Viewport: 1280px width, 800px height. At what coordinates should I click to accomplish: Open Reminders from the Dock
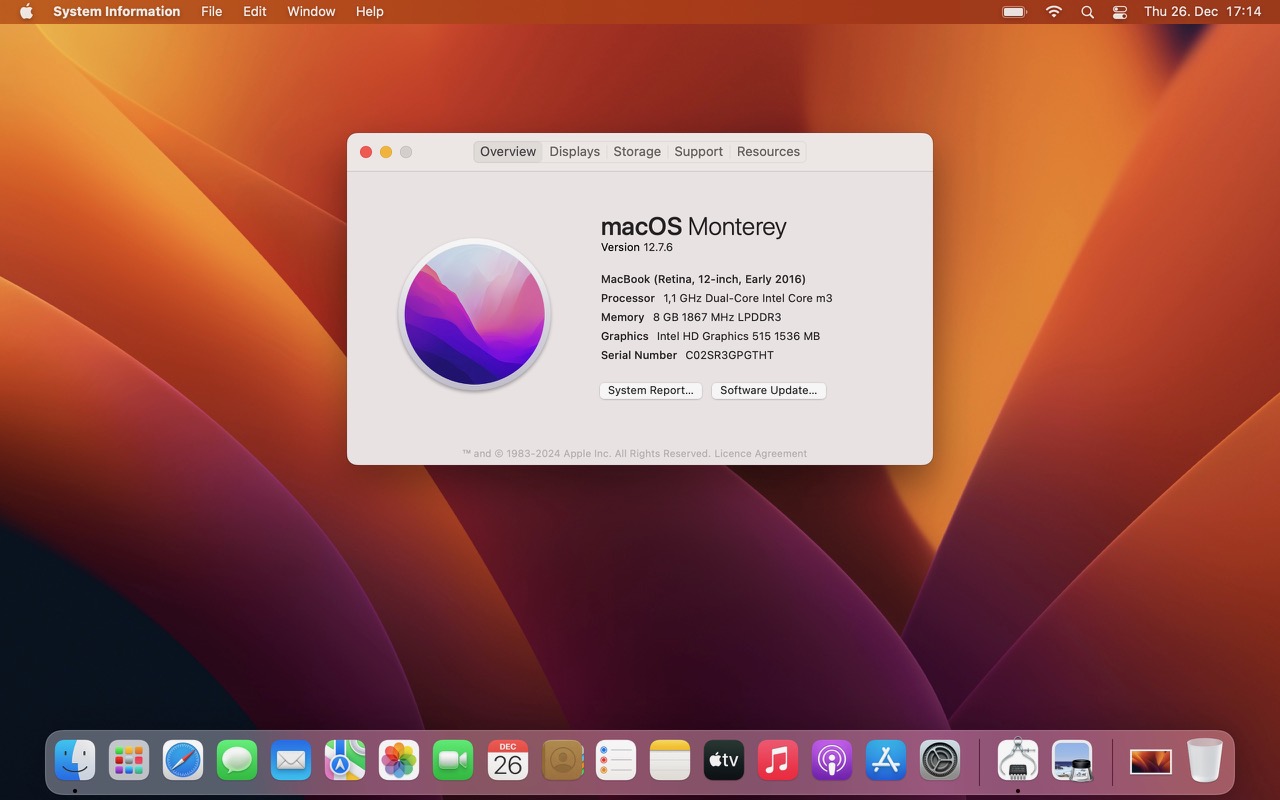pos(616,761)
